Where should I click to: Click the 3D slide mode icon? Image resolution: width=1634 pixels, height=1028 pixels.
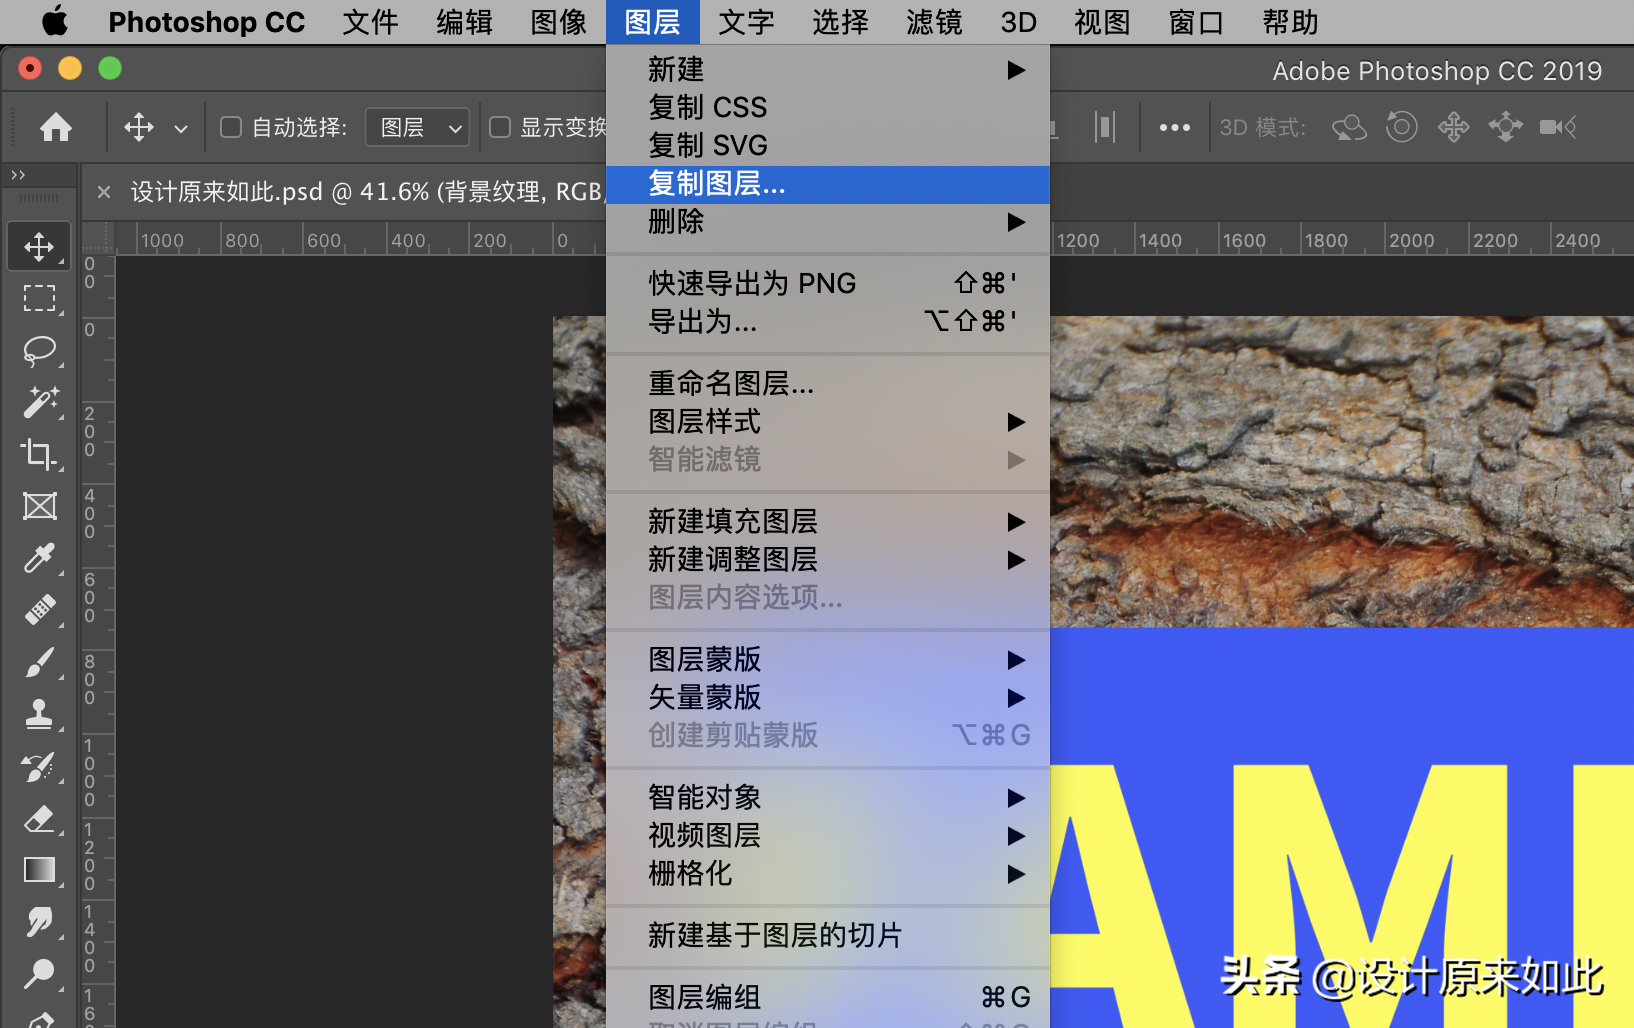1505,127
